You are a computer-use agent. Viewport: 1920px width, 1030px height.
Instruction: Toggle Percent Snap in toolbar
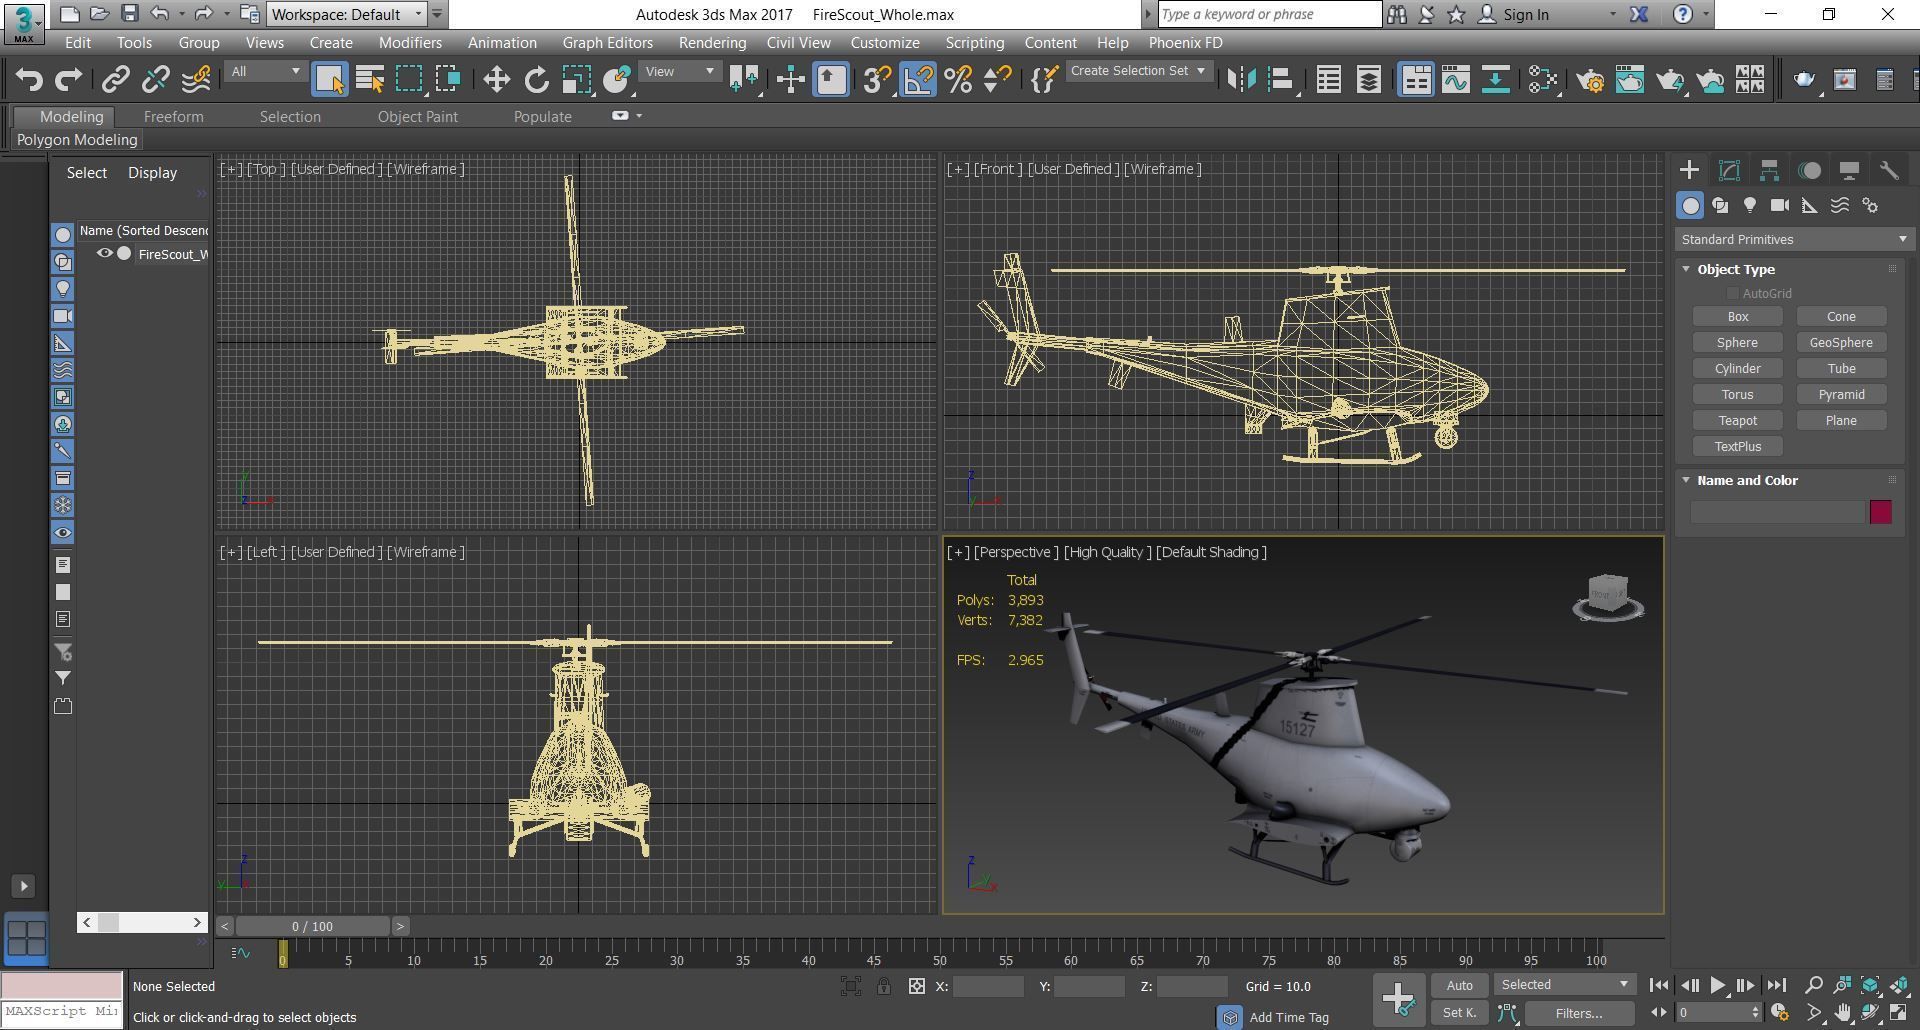point(958,79)
